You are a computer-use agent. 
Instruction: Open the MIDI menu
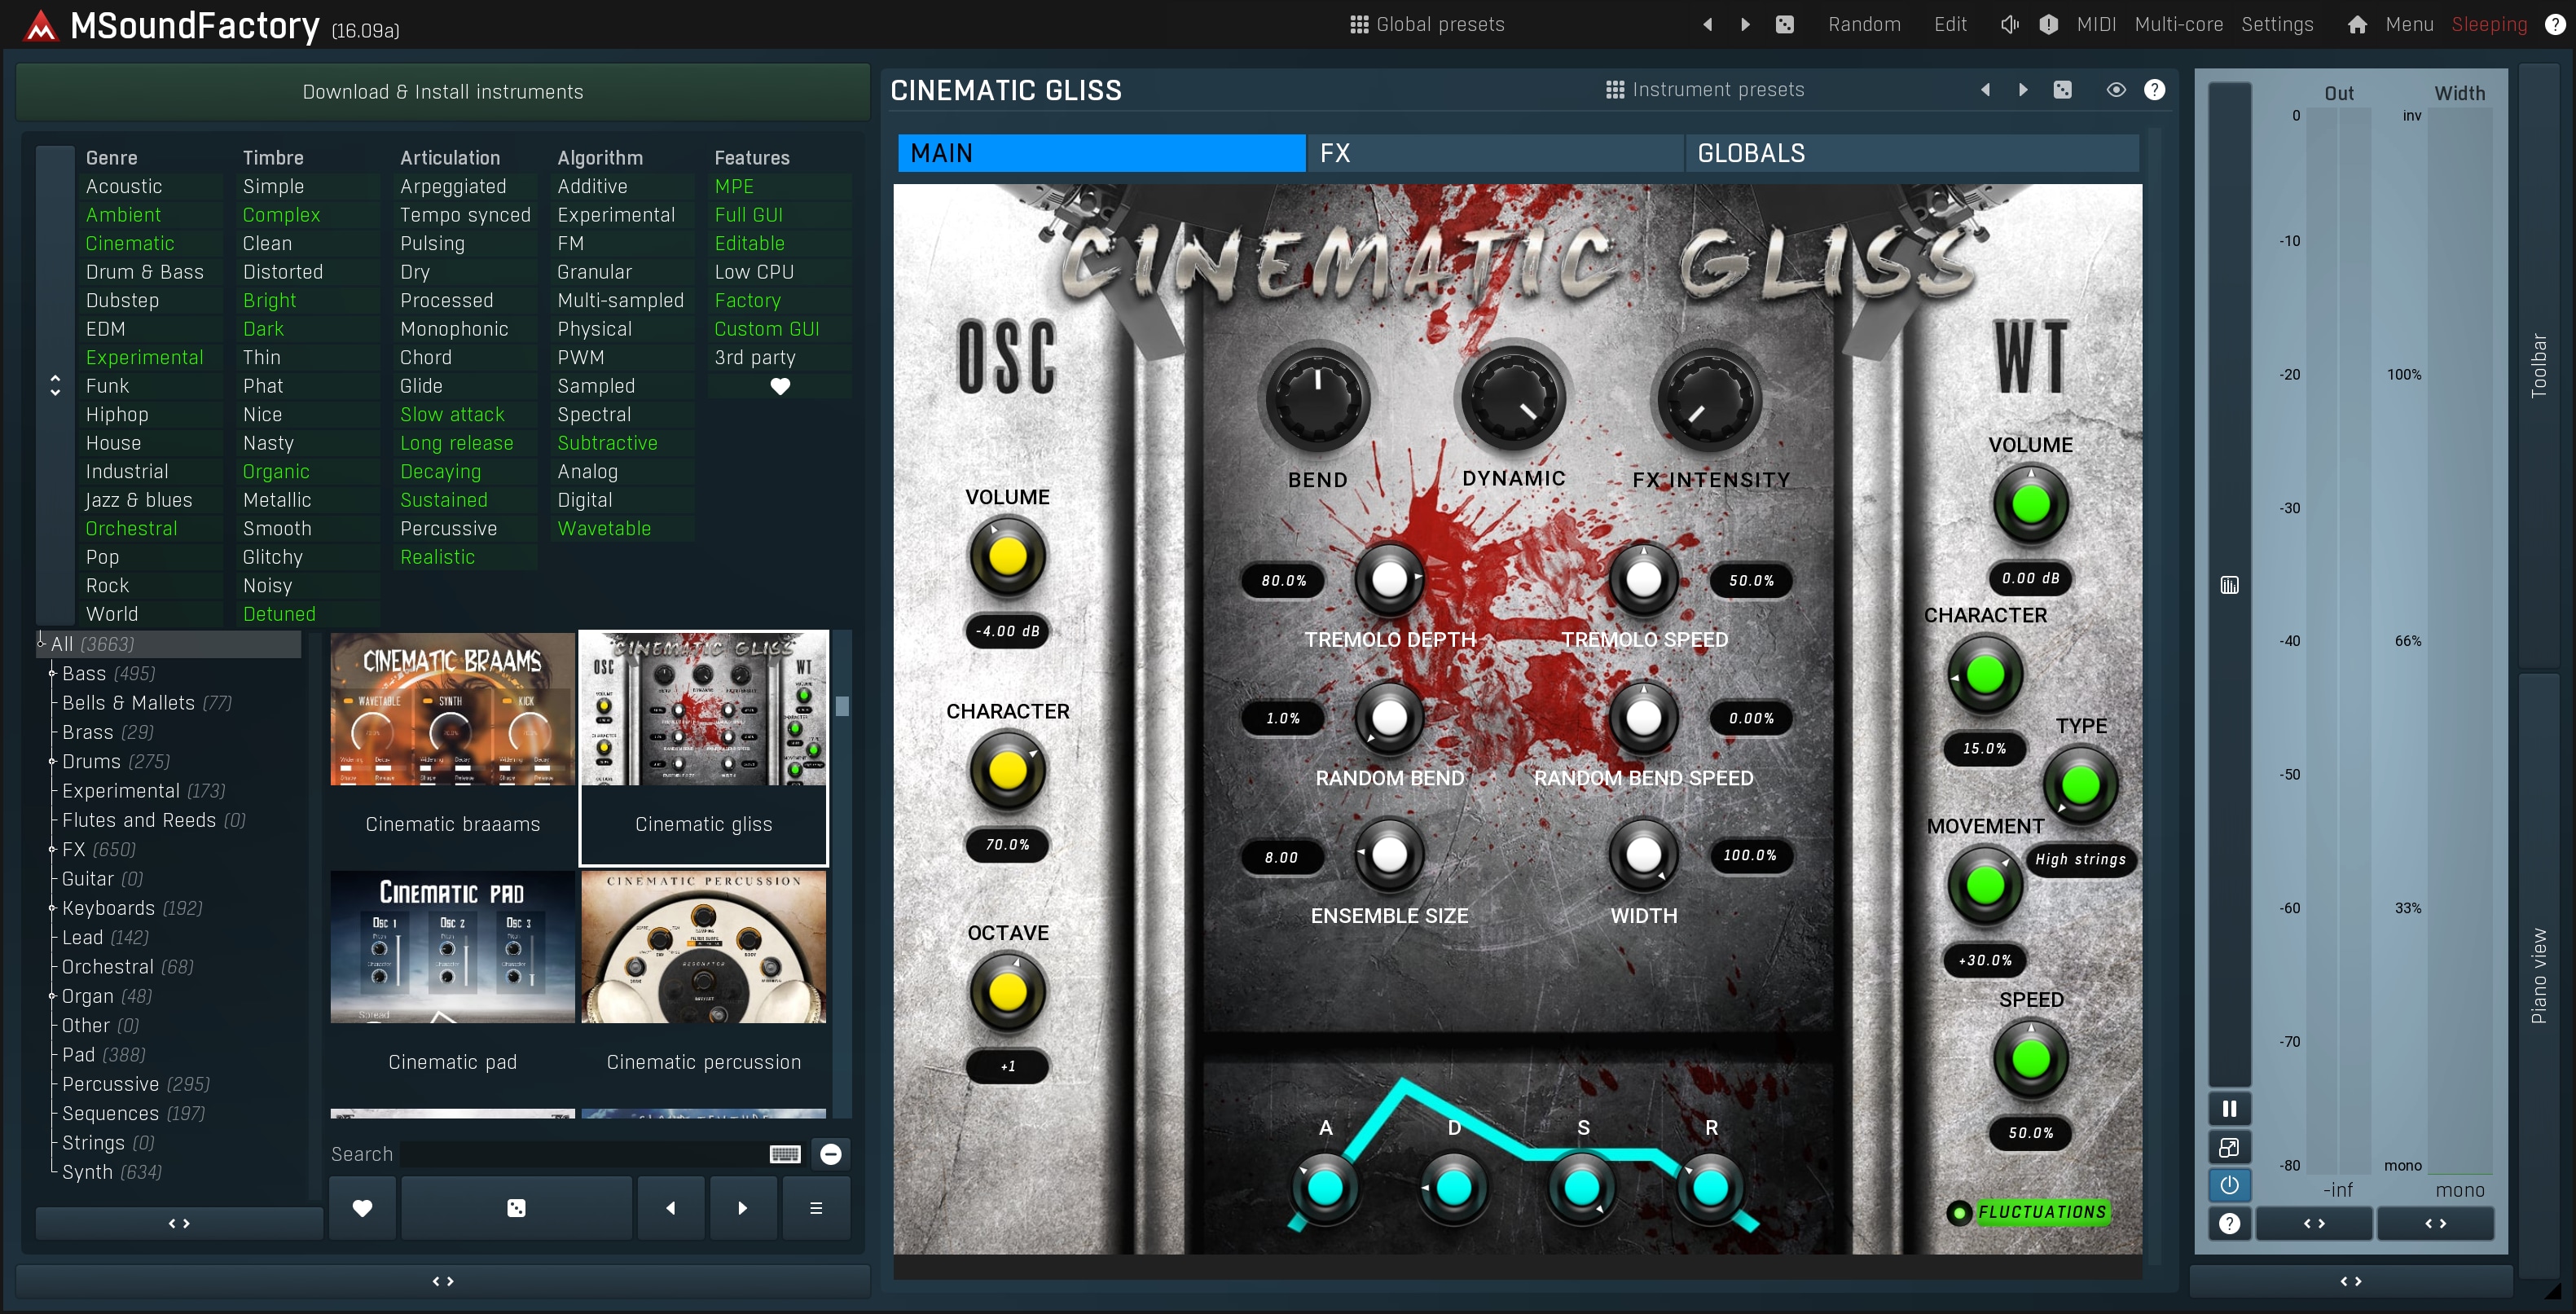(x=2096, y=24)
